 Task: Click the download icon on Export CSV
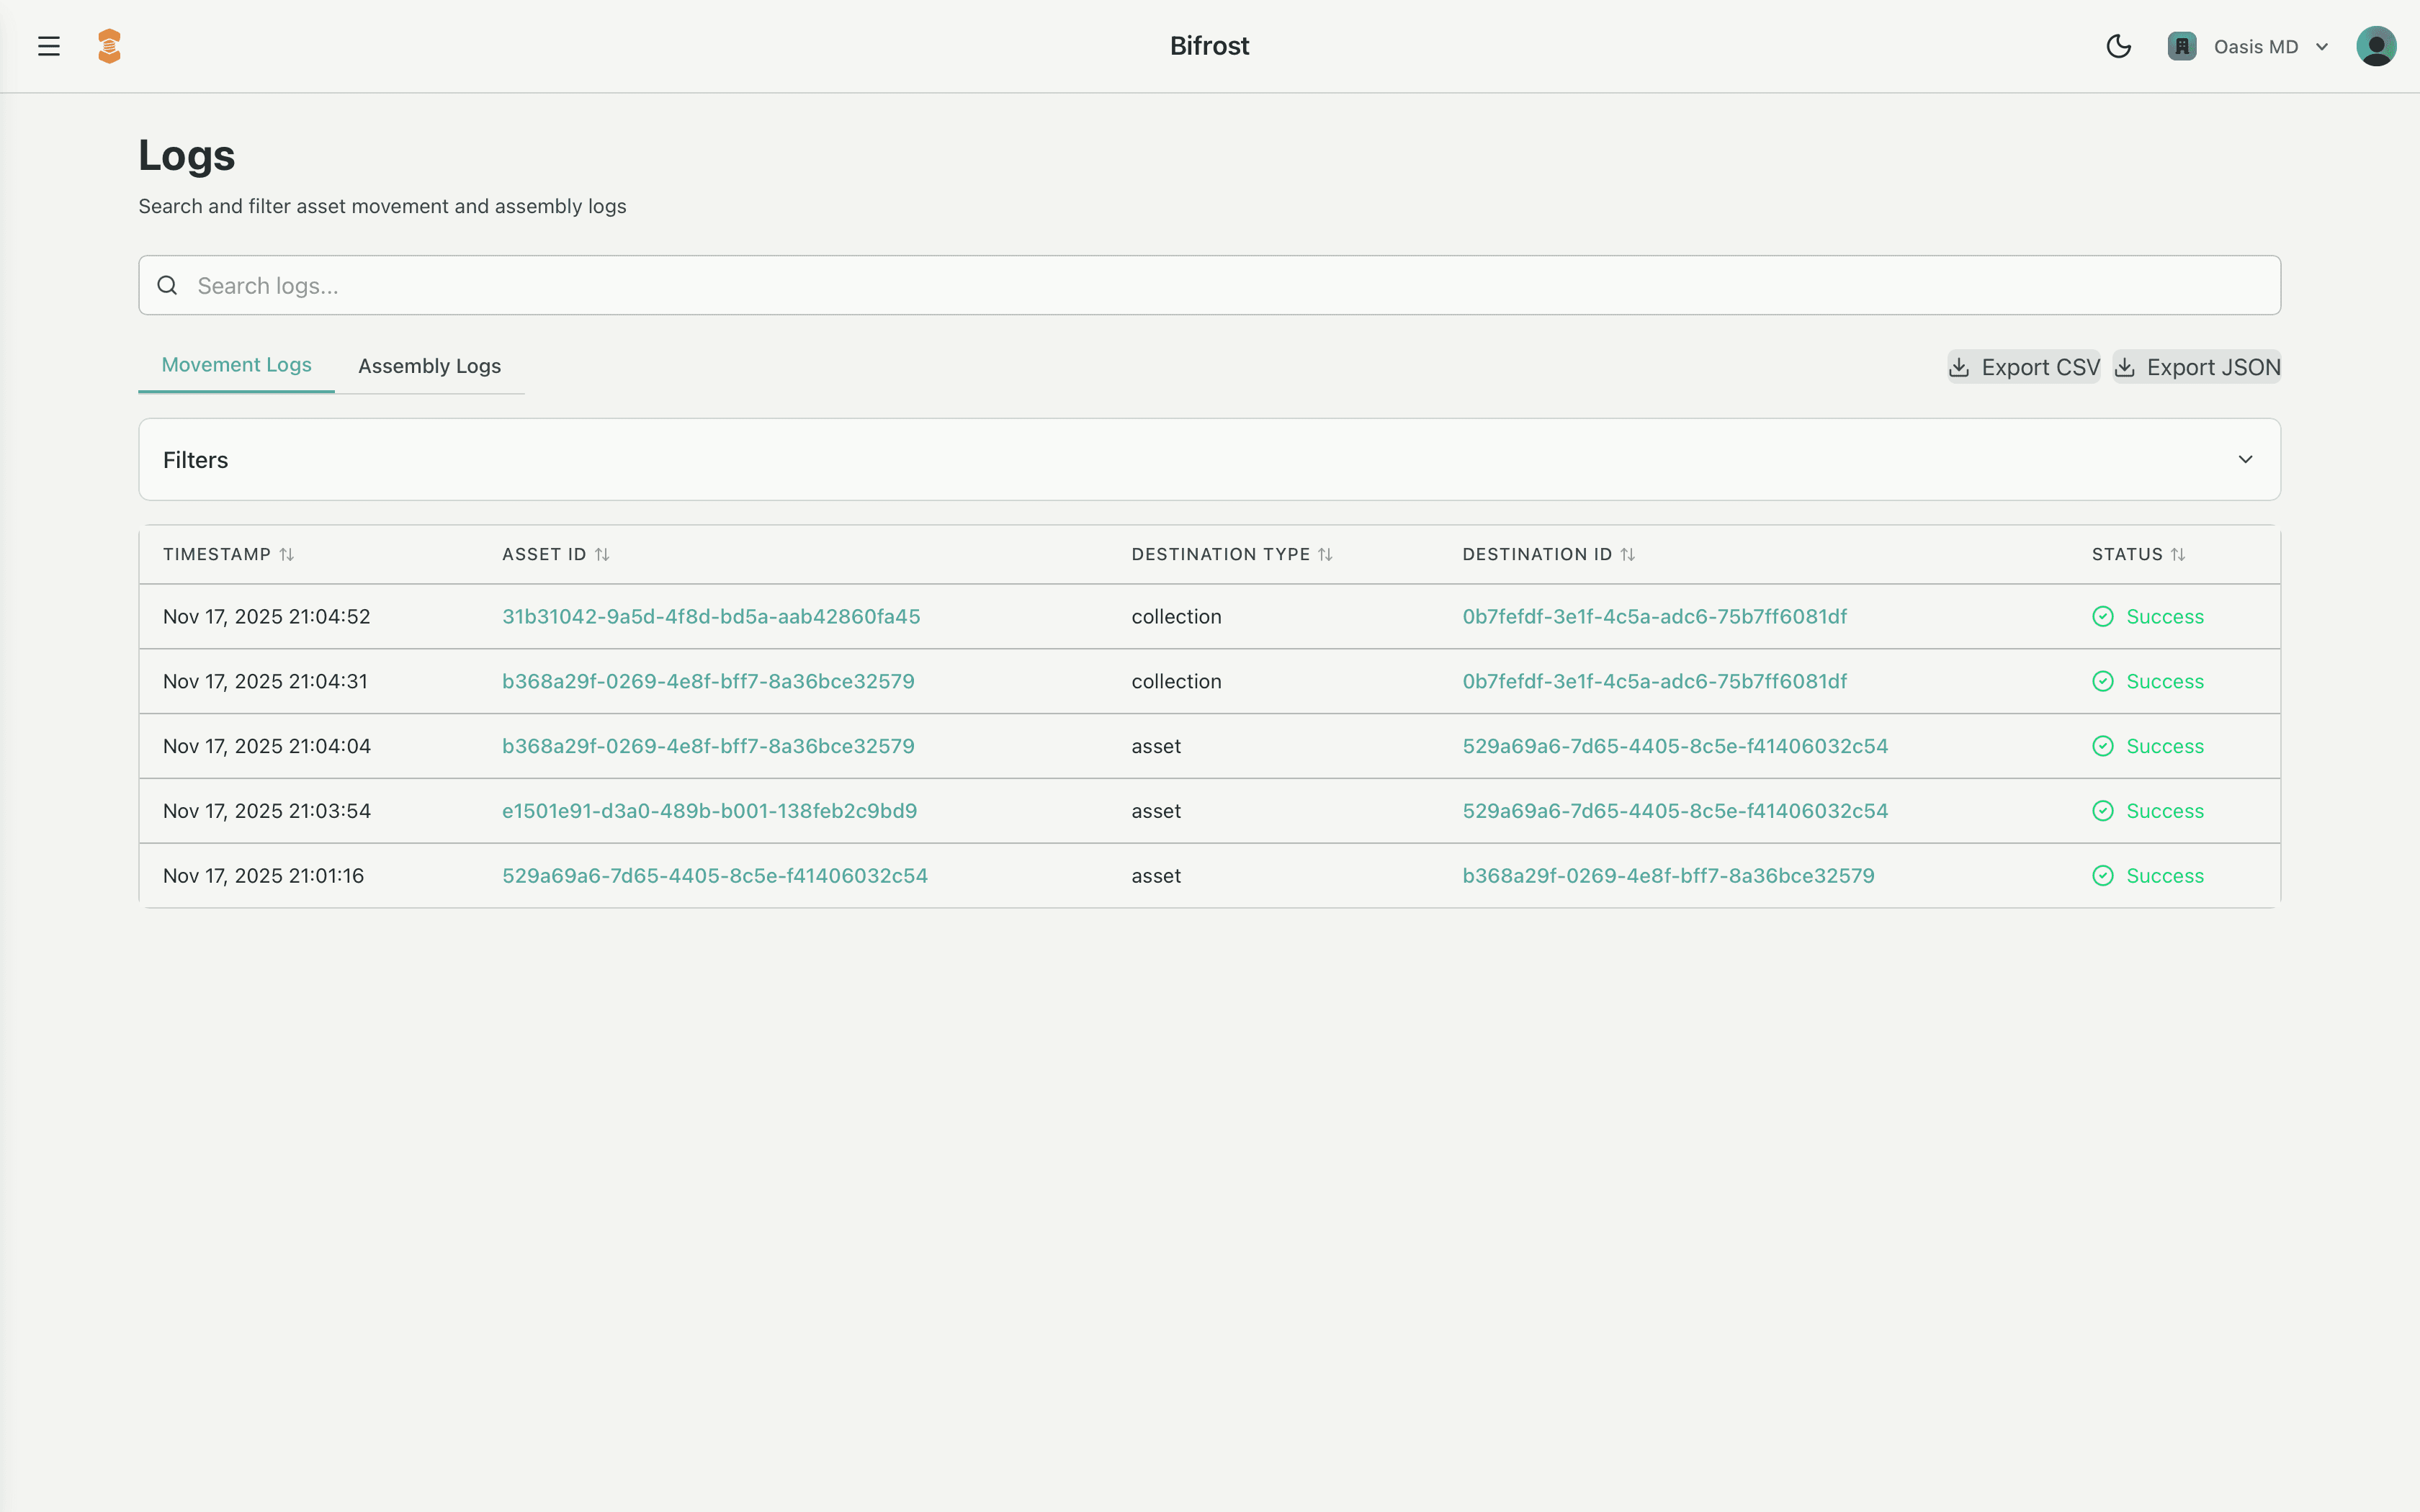(x=1960, y=366)
